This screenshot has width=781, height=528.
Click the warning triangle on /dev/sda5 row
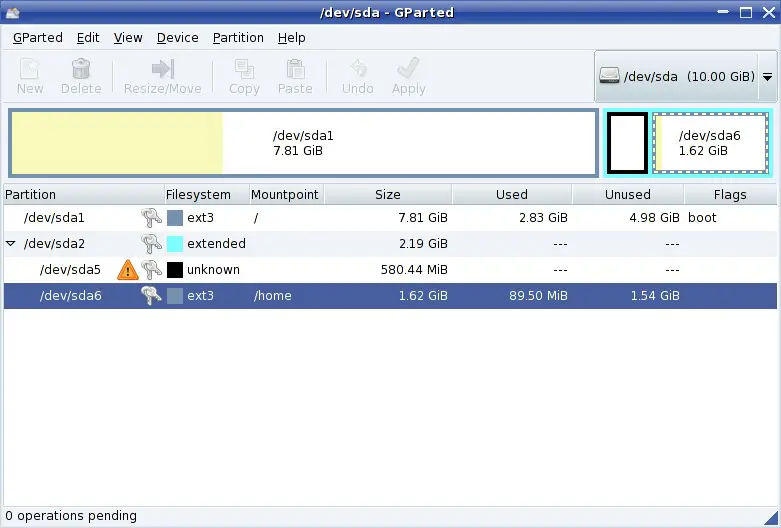128,269
